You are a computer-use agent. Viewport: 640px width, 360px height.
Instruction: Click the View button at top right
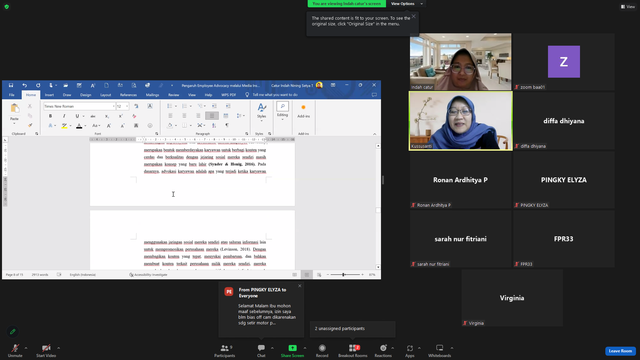click(x=628, y=7)
